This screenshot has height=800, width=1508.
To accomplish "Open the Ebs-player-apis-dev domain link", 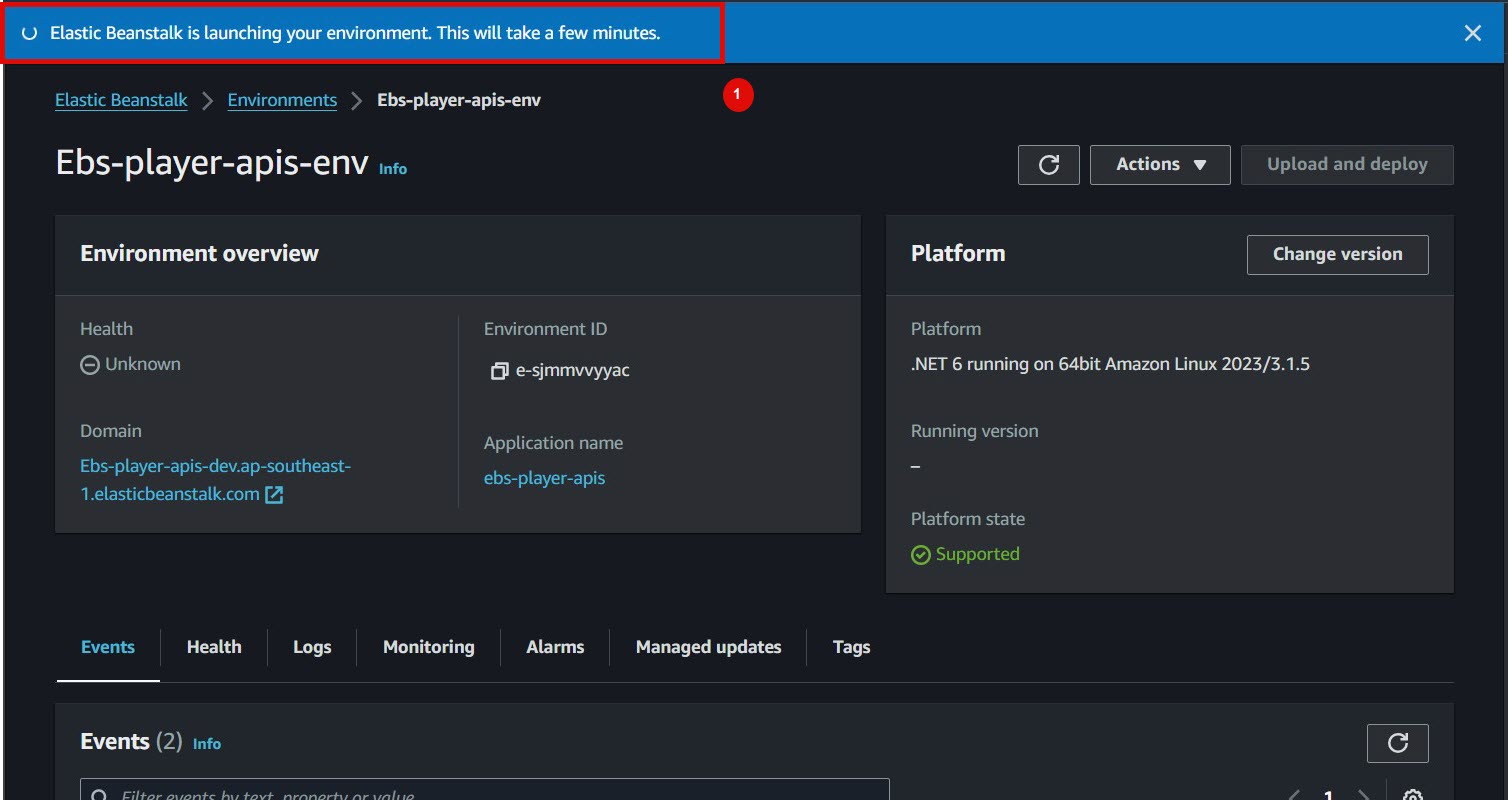I will tap(215, 480).
